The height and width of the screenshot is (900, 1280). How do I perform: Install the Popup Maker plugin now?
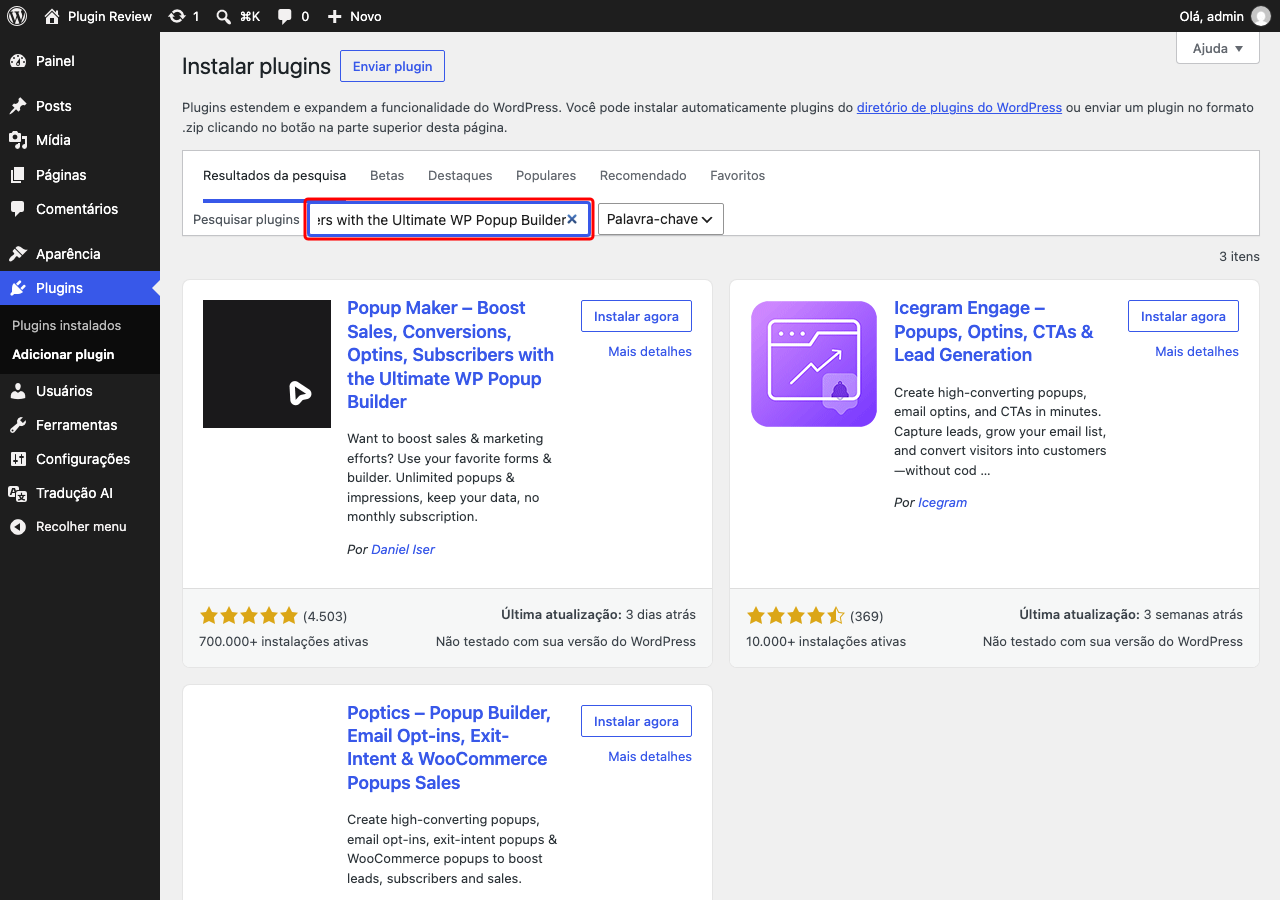(x=636, y=316)
